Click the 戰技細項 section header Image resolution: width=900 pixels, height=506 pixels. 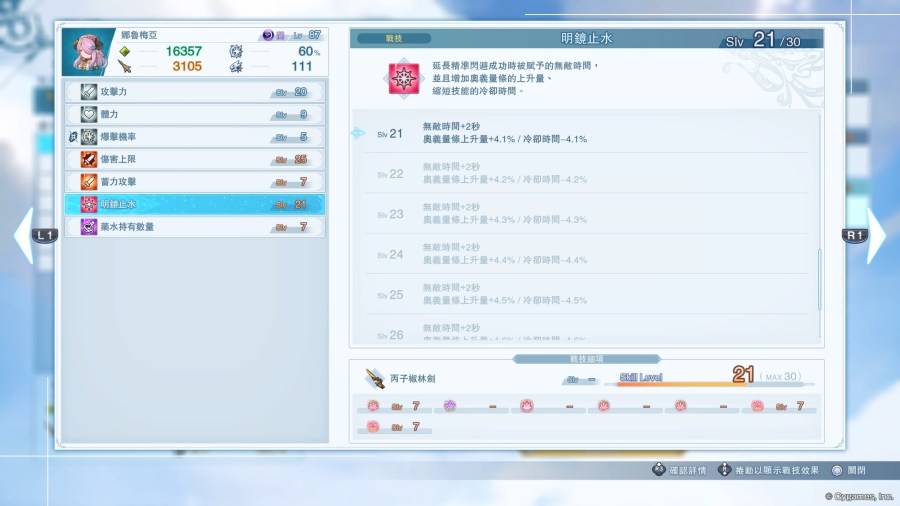click(586, 359)
